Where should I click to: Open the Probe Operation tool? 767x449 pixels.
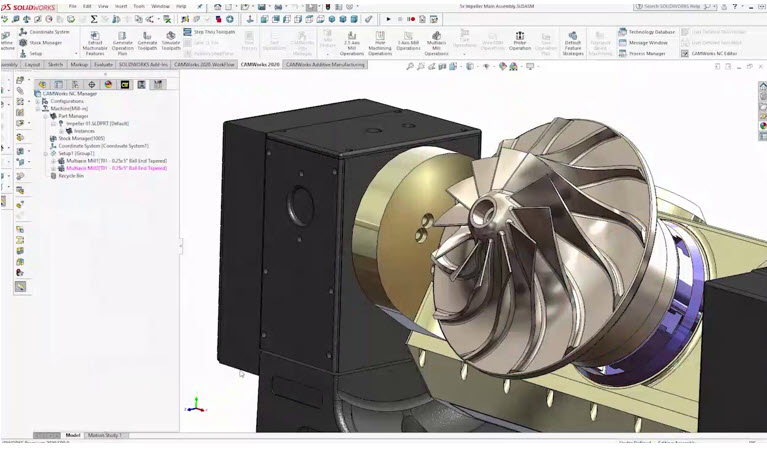519,41
